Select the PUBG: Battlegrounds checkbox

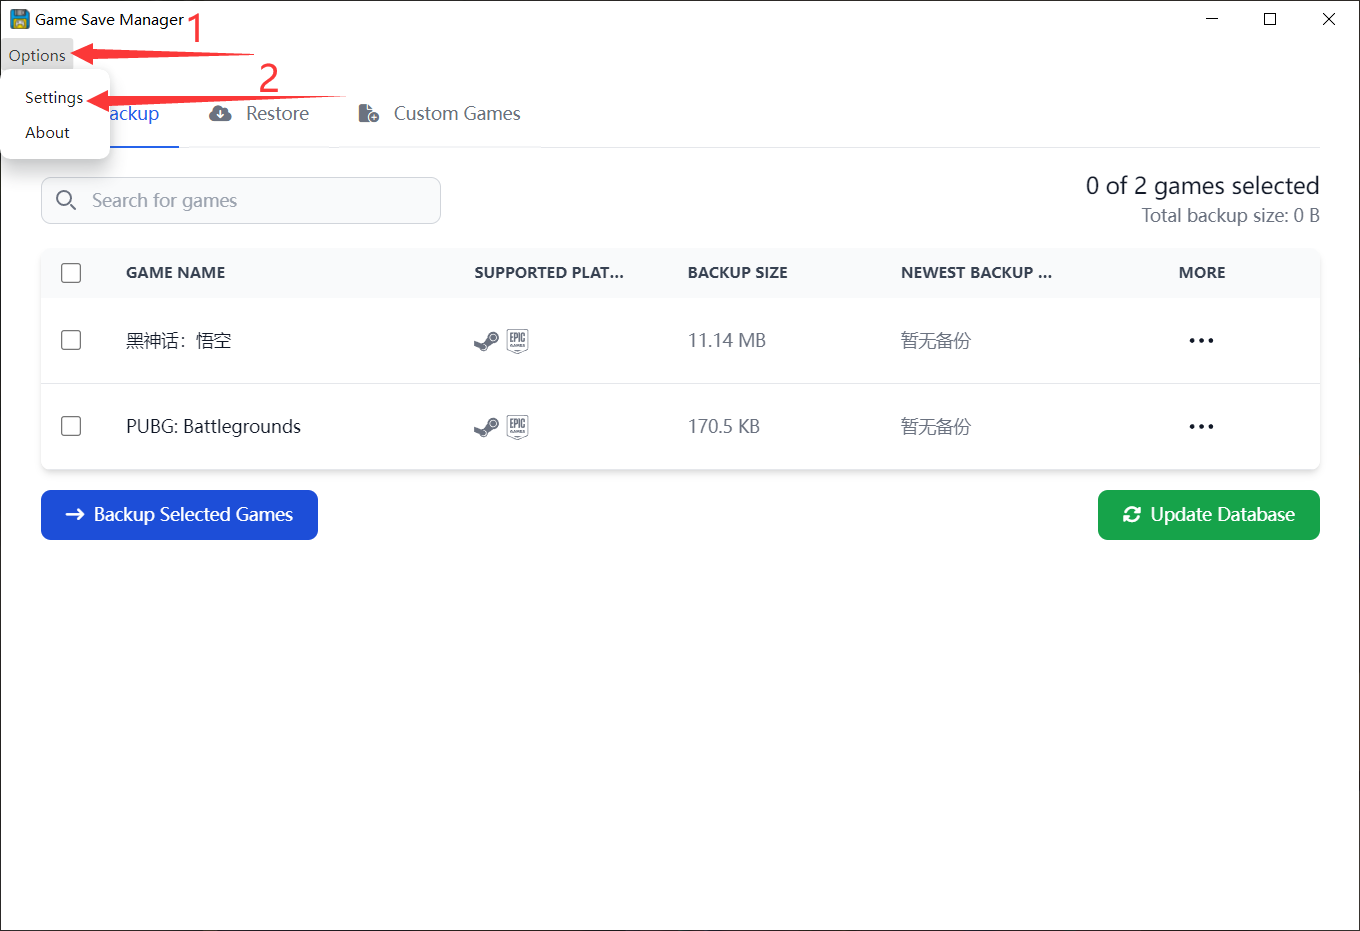pos(71,426)
